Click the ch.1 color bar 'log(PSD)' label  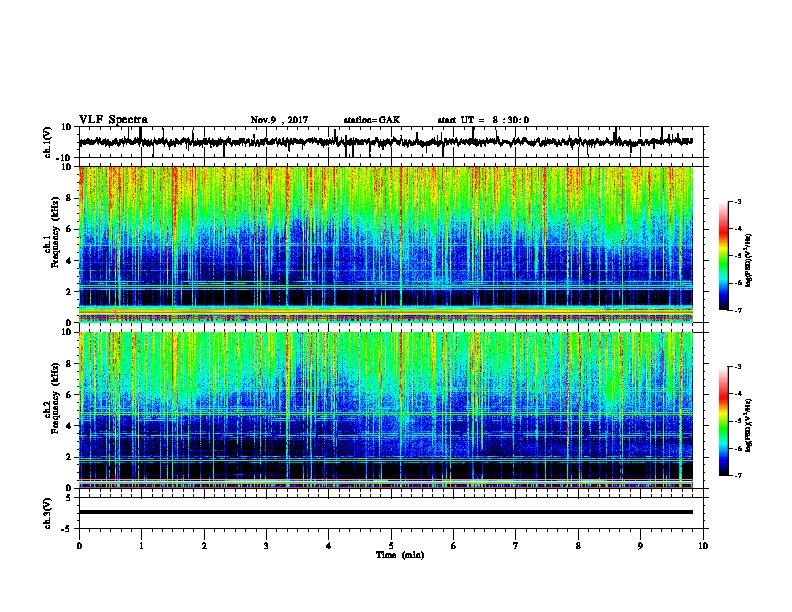(x=749, y=260)
